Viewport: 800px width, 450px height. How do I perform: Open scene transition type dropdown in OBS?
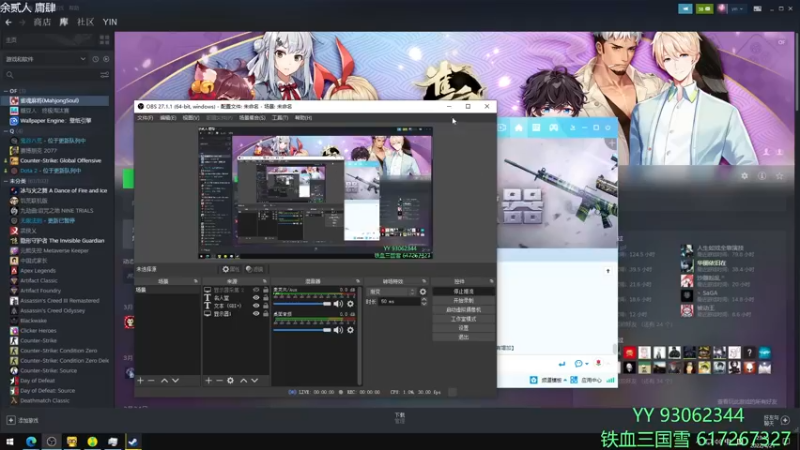click(391, 292)
